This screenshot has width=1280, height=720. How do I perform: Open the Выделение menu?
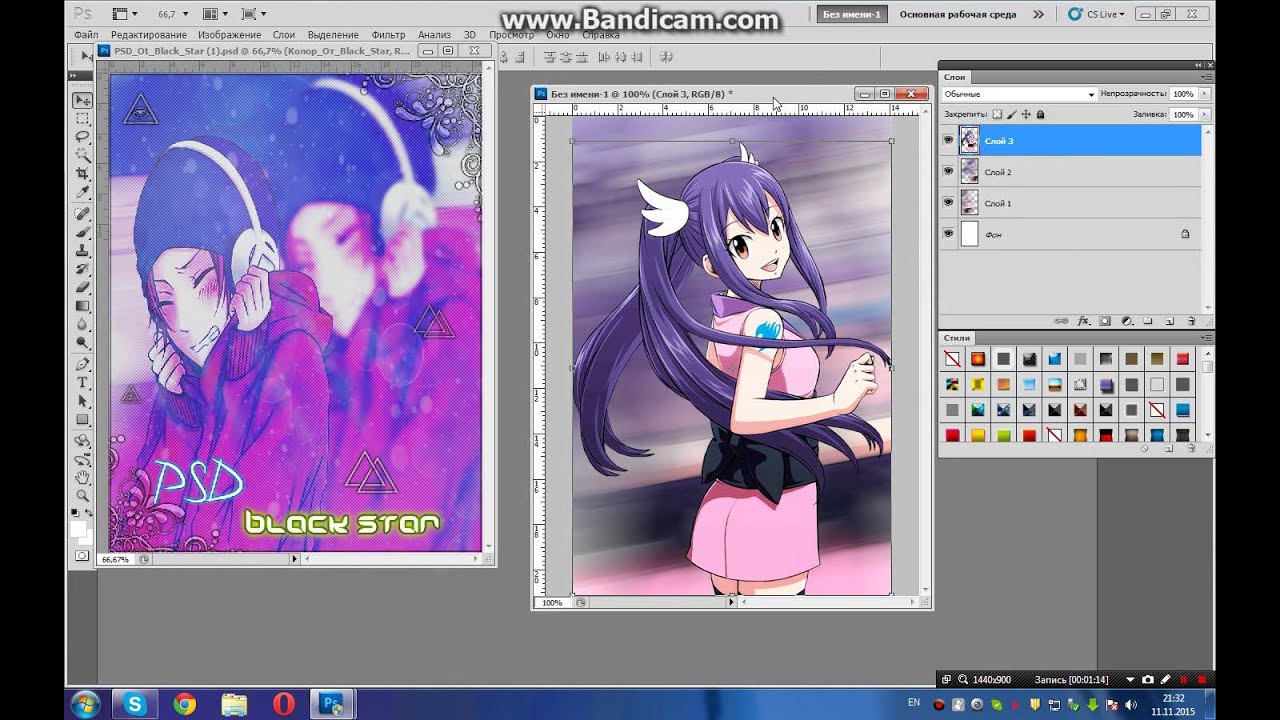click(333, 35)
